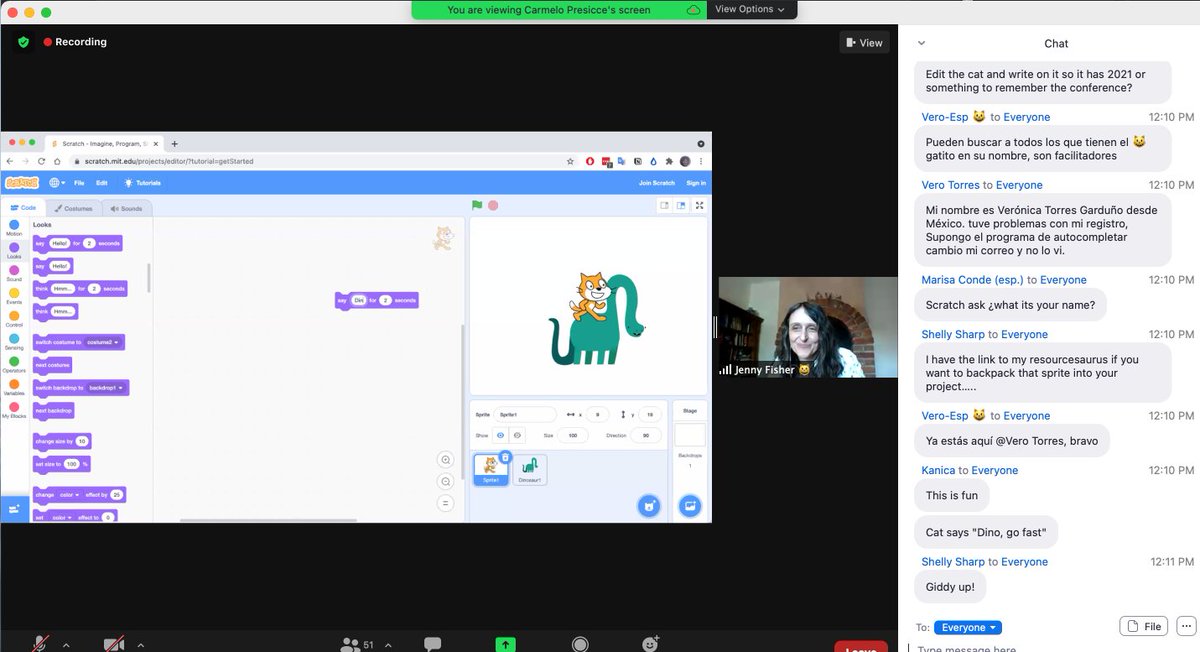
Task: Zoom in on the Scratch code workspace
Action: click(x=446, y=460)
